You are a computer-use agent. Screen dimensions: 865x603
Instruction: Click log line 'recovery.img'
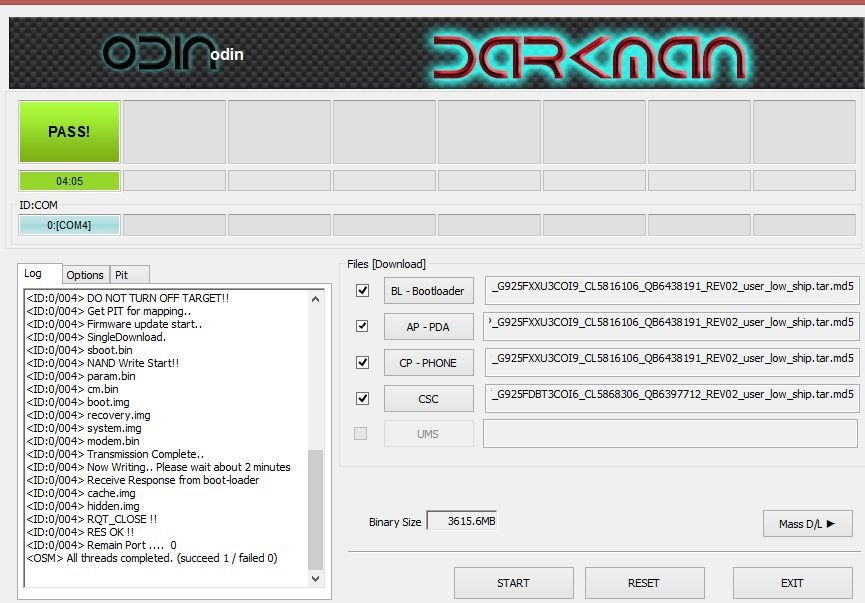[89, 415]
